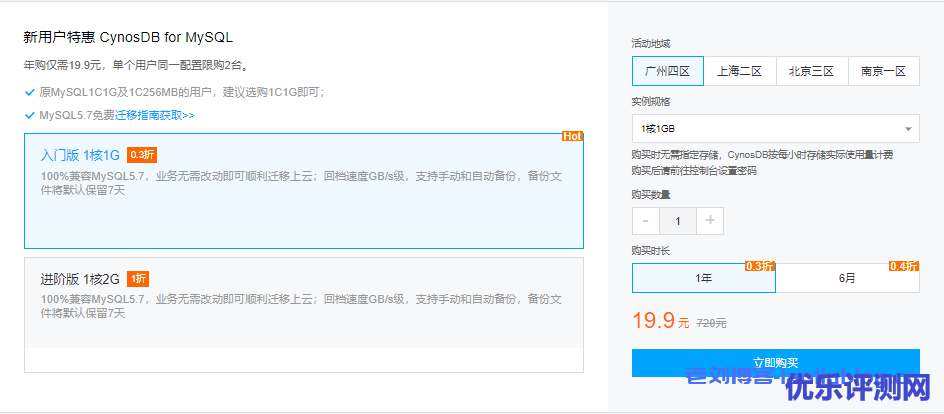Click the 年购仅需19.9元 limit notice
944x414 pixels.
[136, 65]
